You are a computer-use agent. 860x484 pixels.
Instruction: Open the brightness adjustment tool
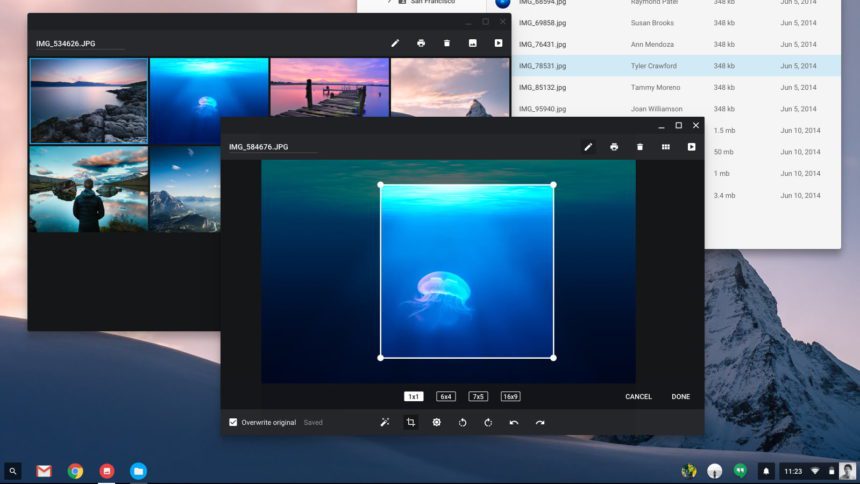tap(436, 422)
